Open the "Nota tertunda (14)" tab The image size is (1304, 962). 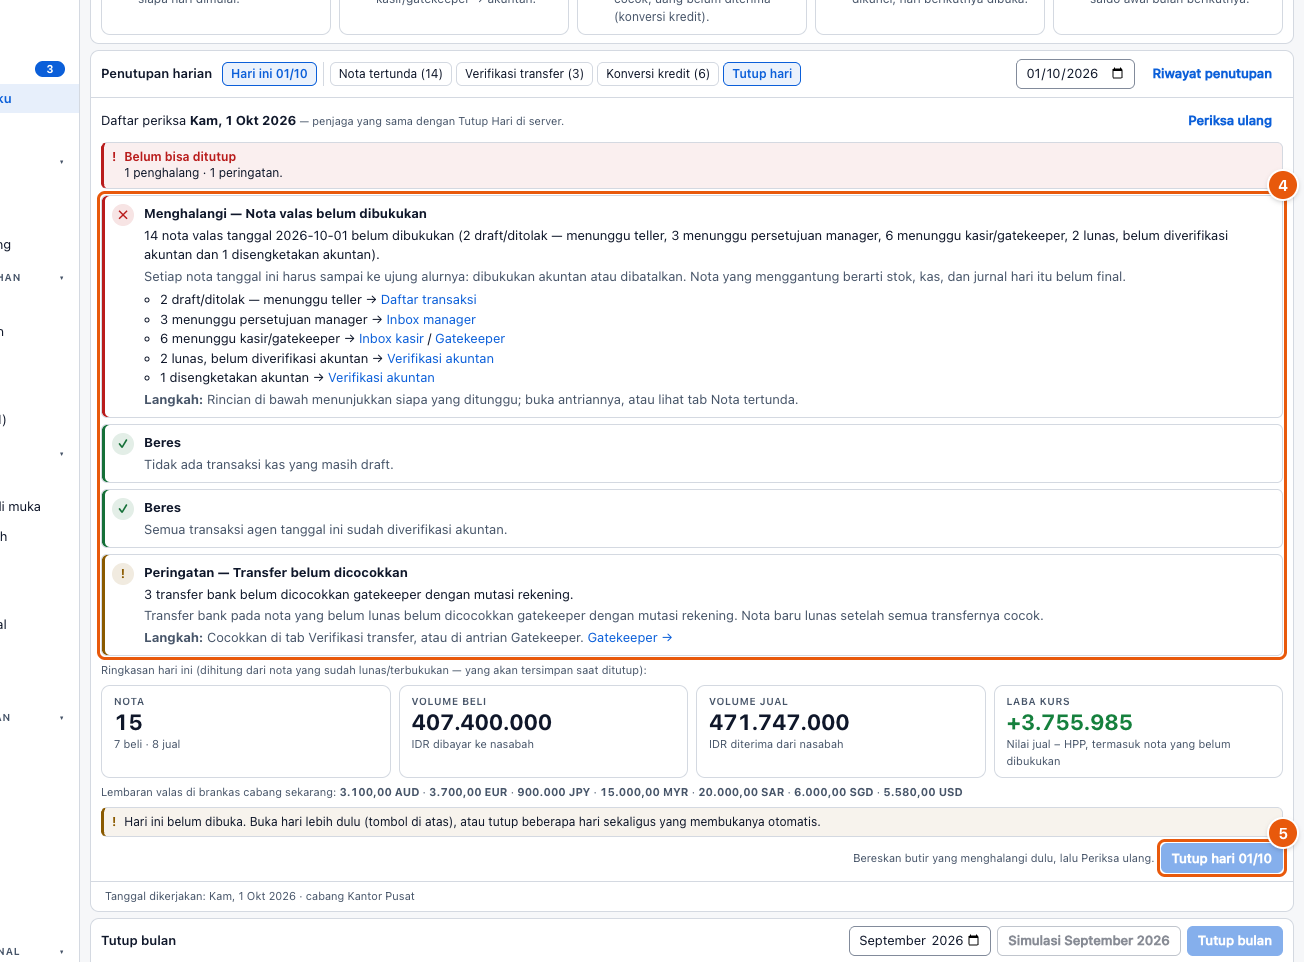pos(390,74)
